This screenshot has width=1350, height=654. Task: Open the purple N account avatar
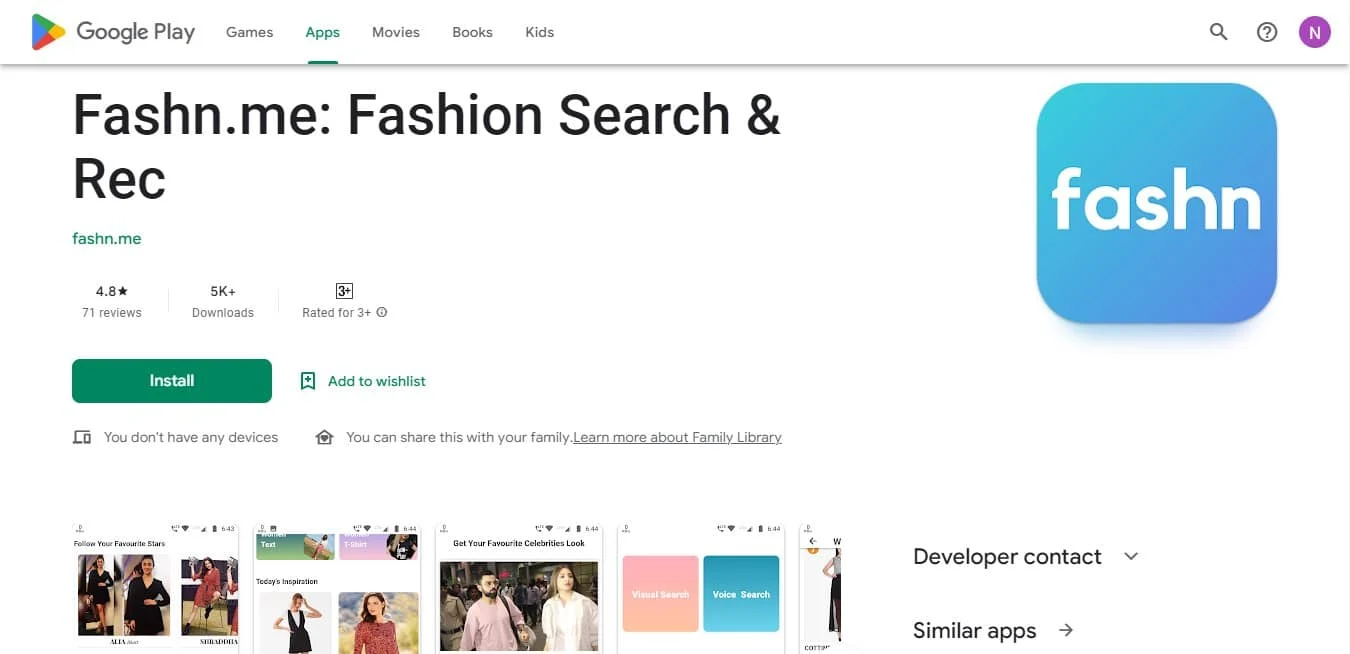[1314, 32]
